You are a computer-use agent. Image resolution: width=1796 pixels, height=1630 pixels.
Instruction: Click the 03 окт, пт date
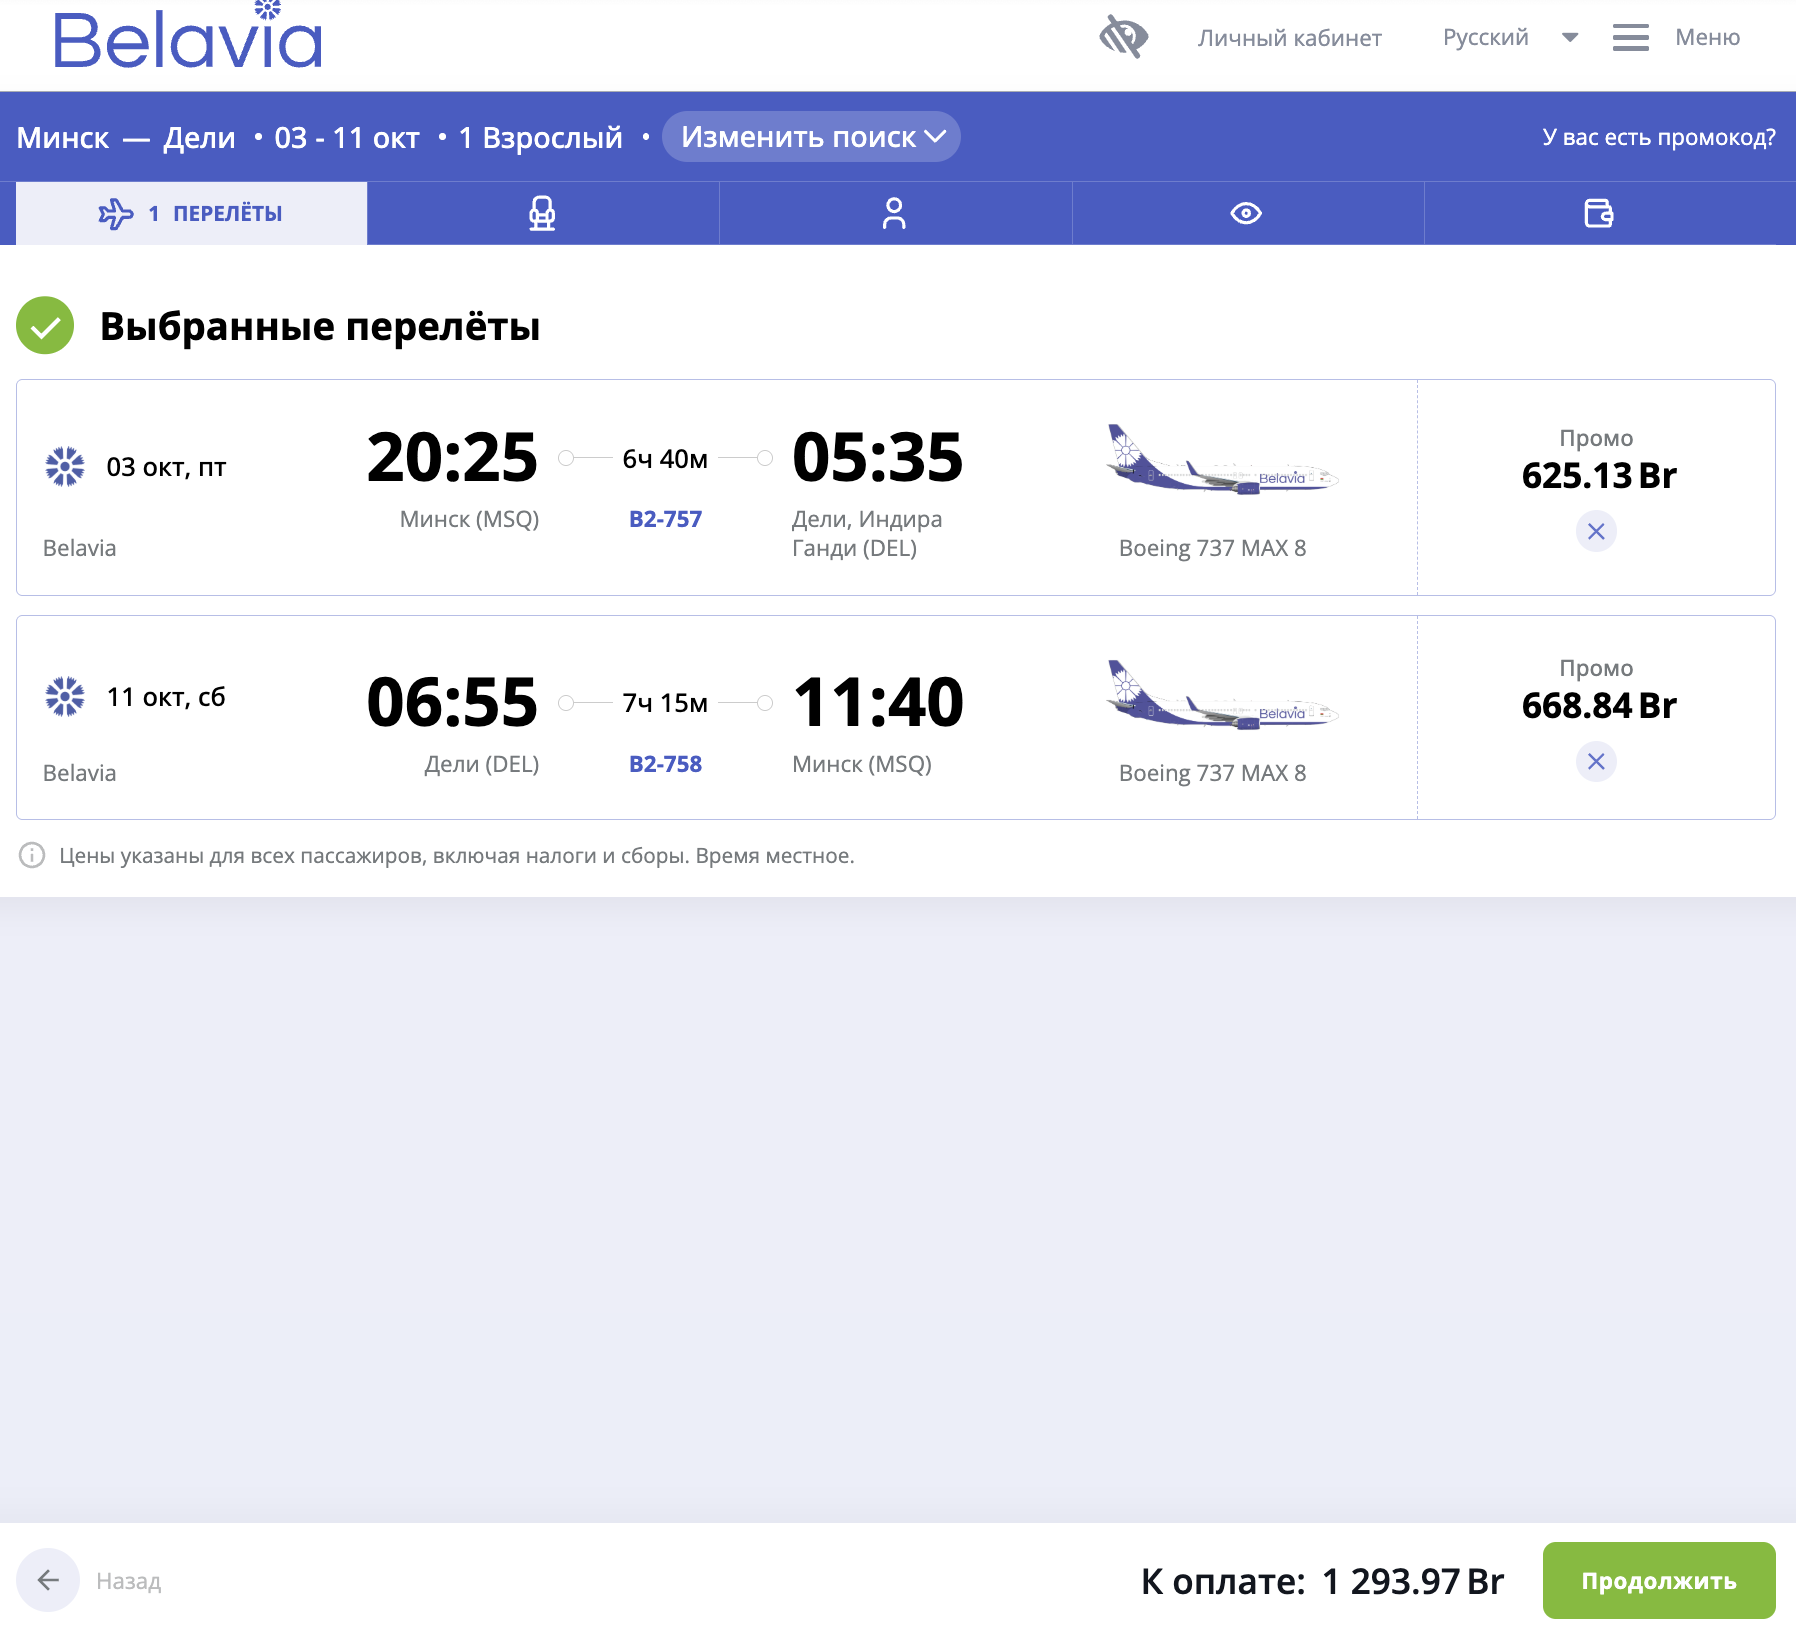pos(166,467)
